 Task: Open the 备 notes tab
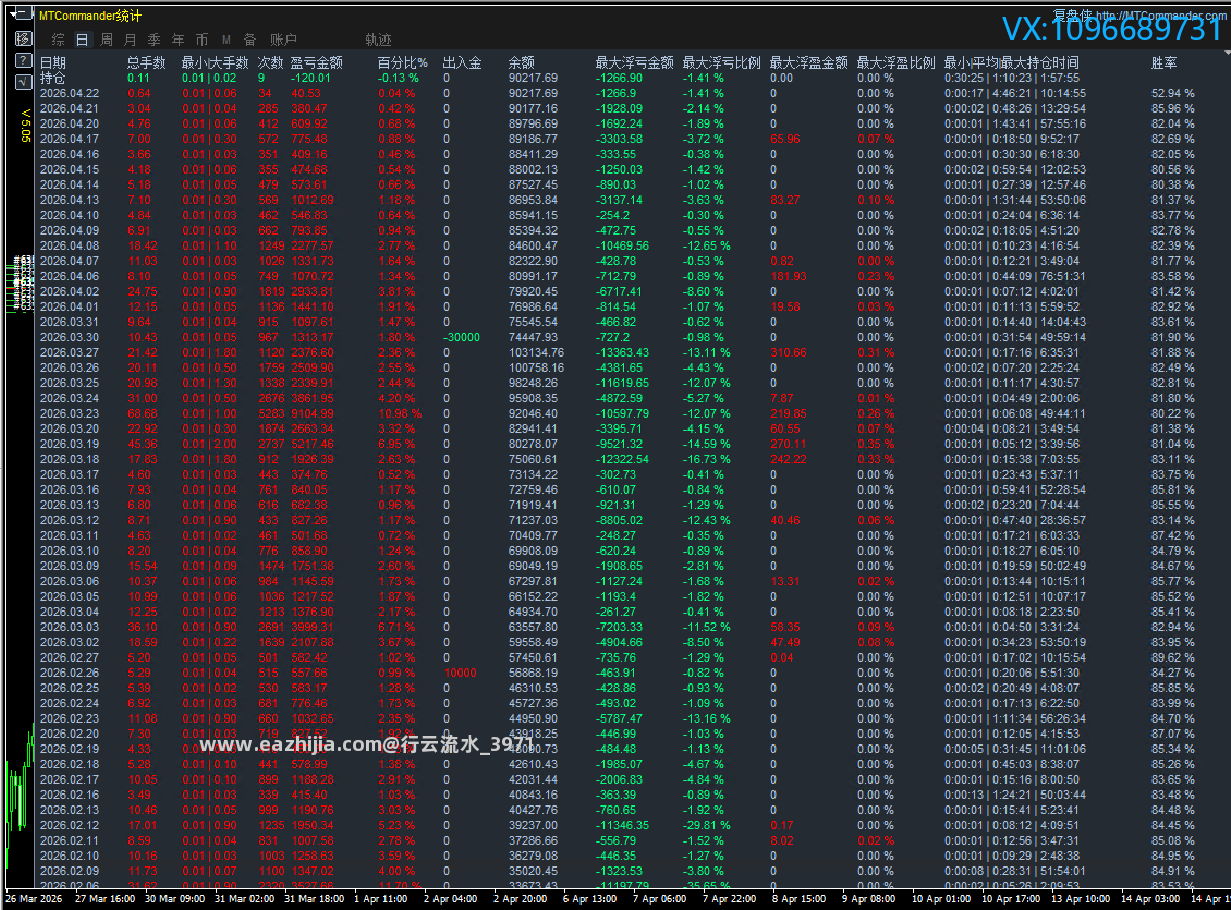click(250, 40)
